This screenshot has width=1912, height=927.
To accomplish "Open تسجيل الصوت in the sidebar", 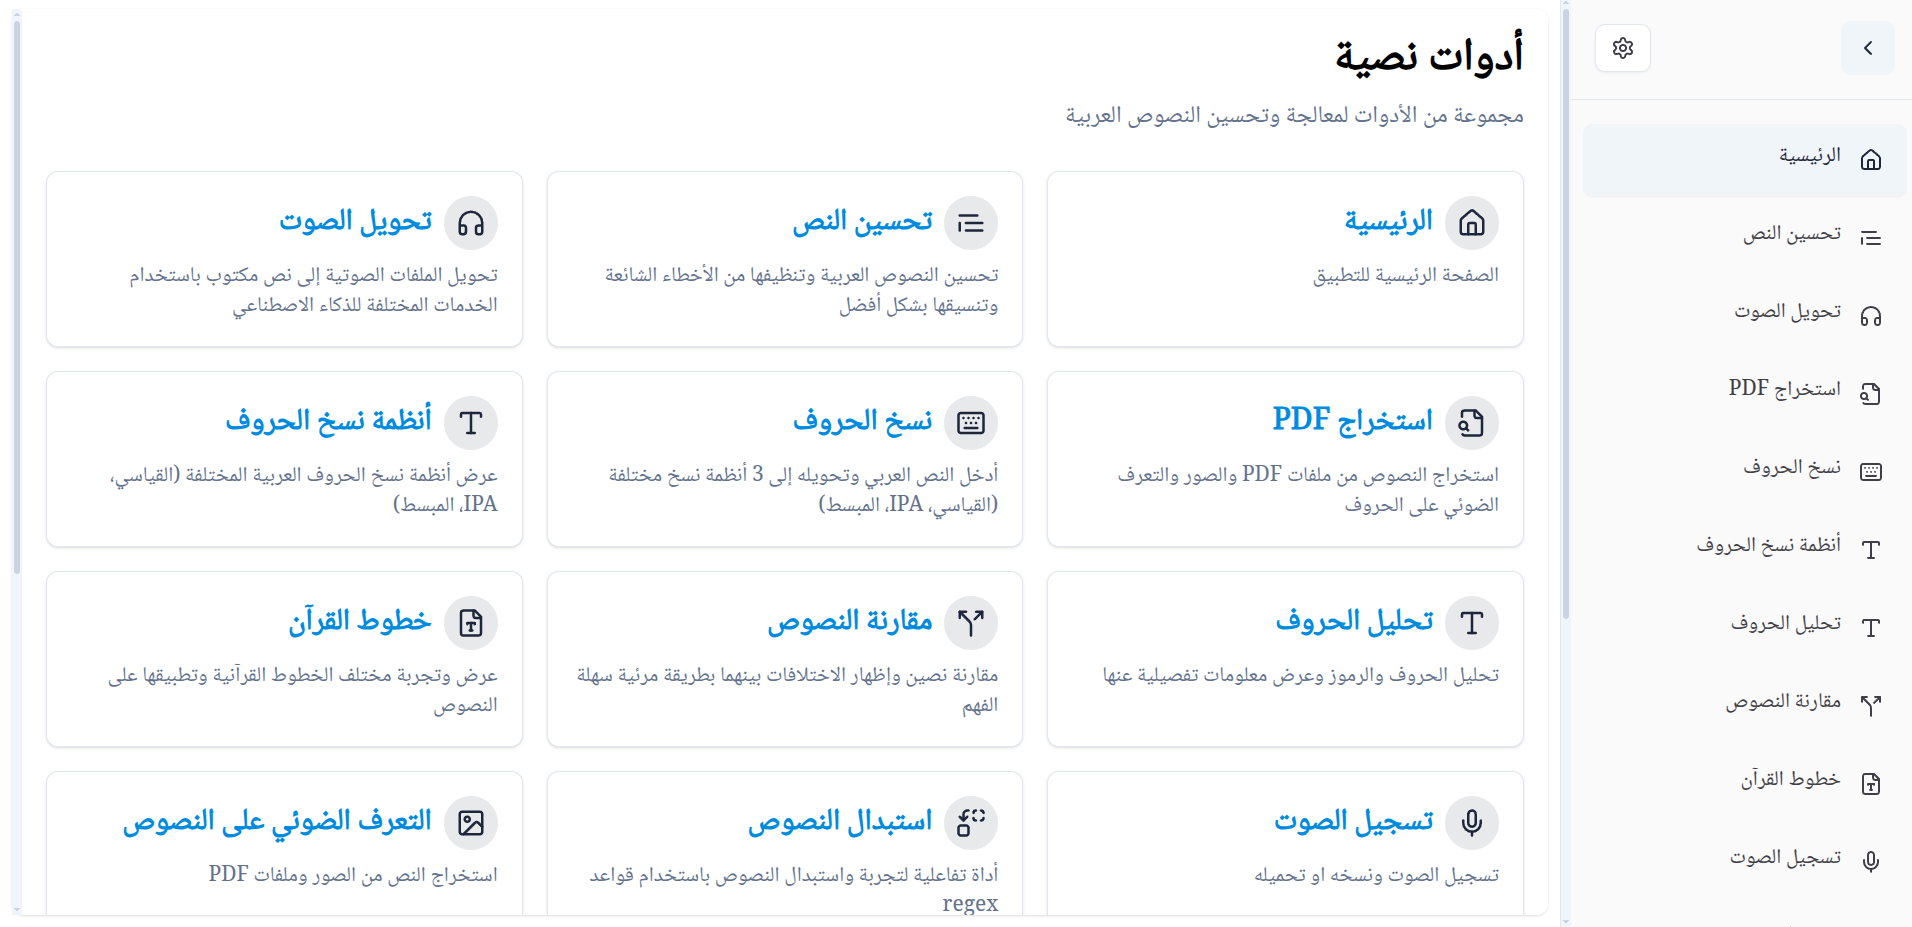I will (x=1744, y=861).
